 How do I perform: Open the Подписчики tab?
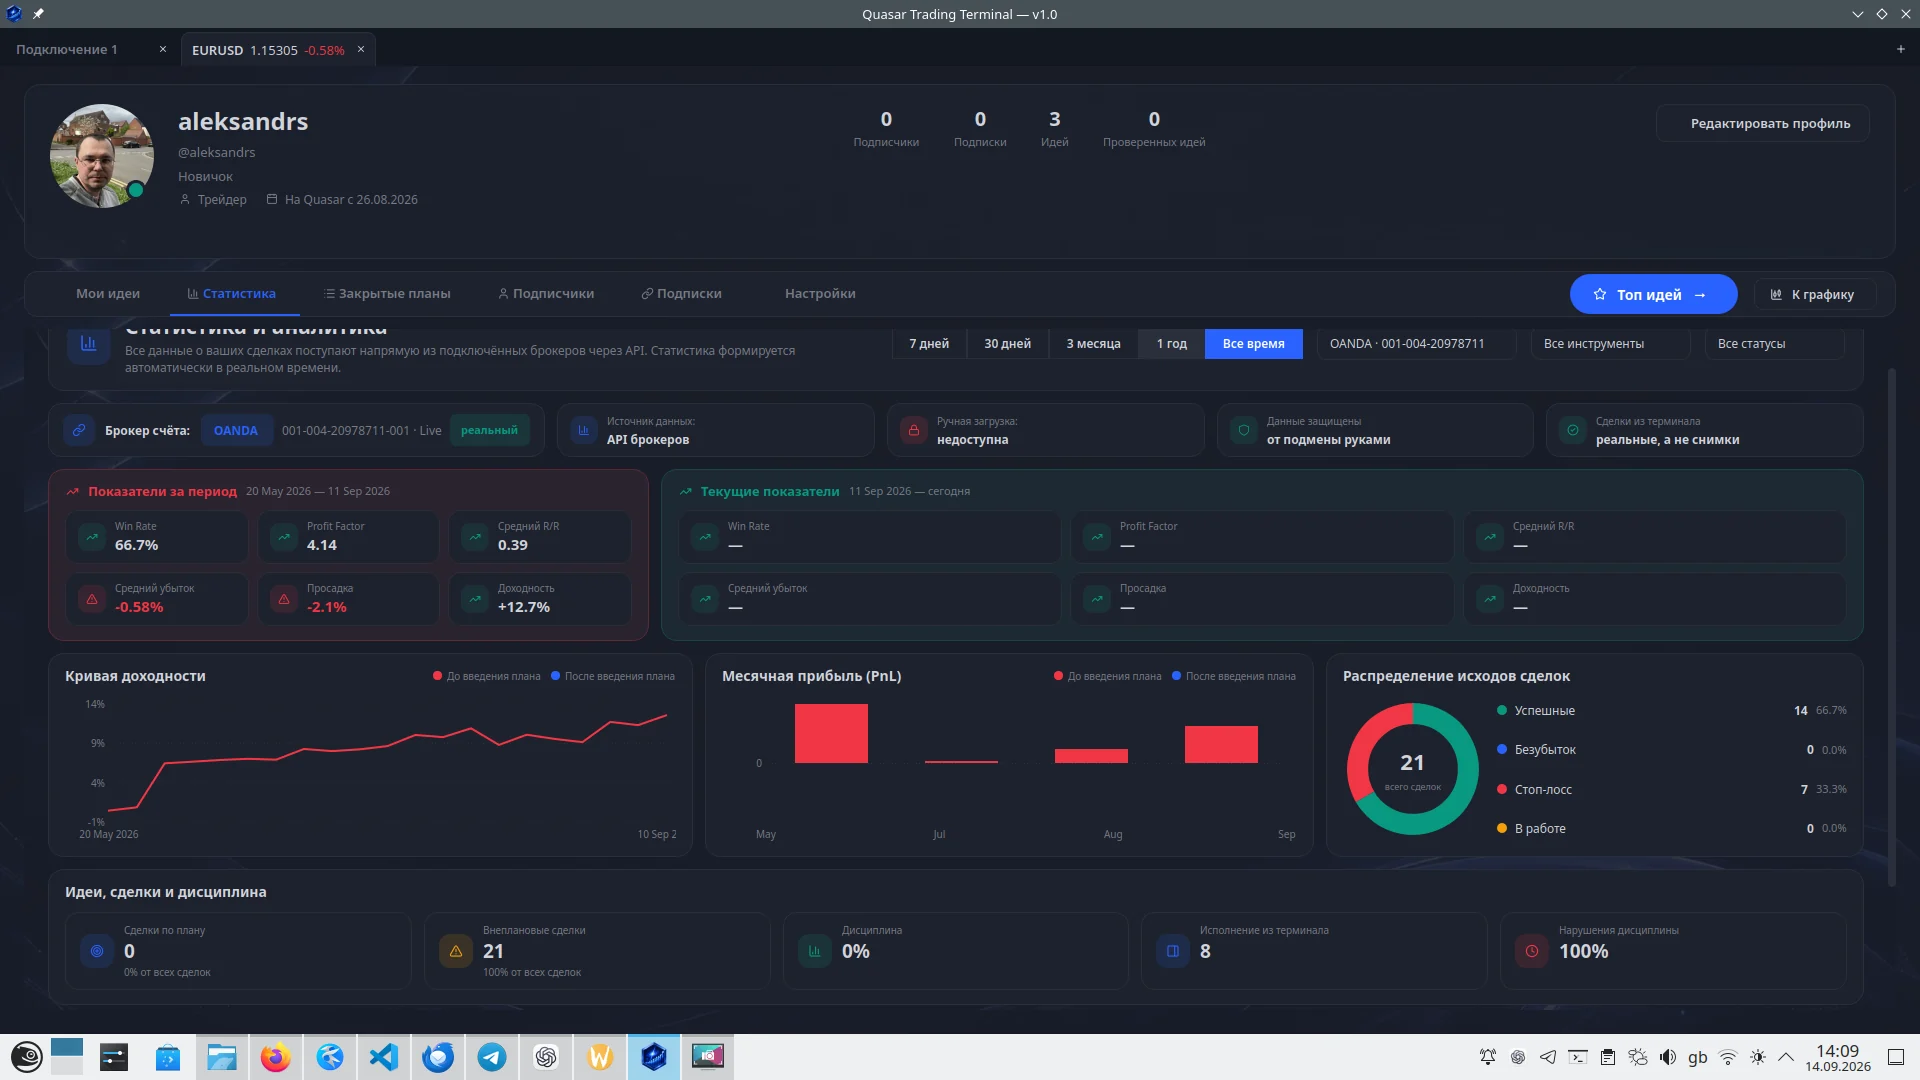point(546,294)
